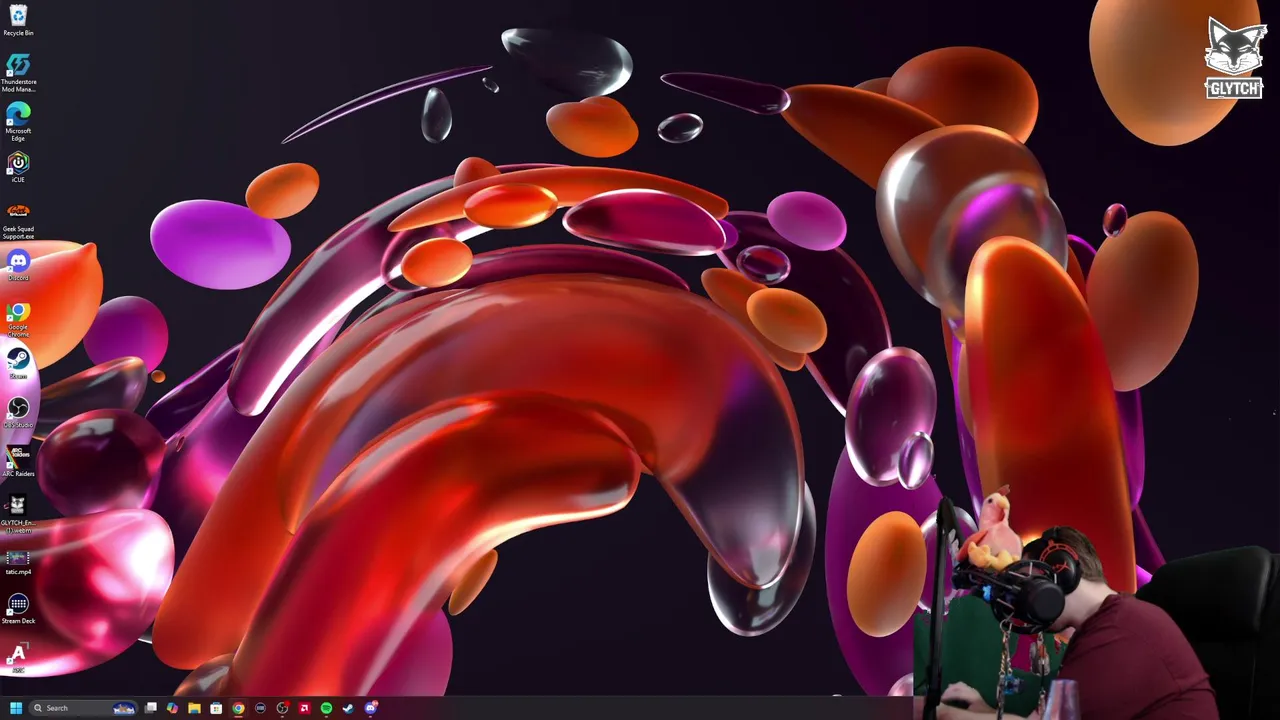Click the taskbar Search box
Screen dimensions: 1280x720
[x=83, y=708]
